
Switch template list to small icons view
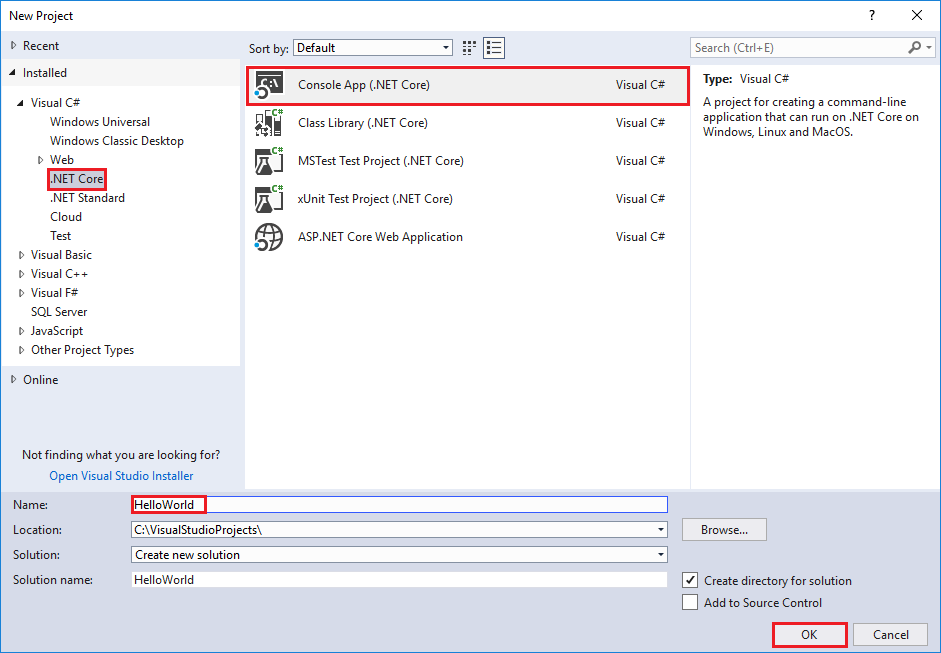[x=468, y=47]
